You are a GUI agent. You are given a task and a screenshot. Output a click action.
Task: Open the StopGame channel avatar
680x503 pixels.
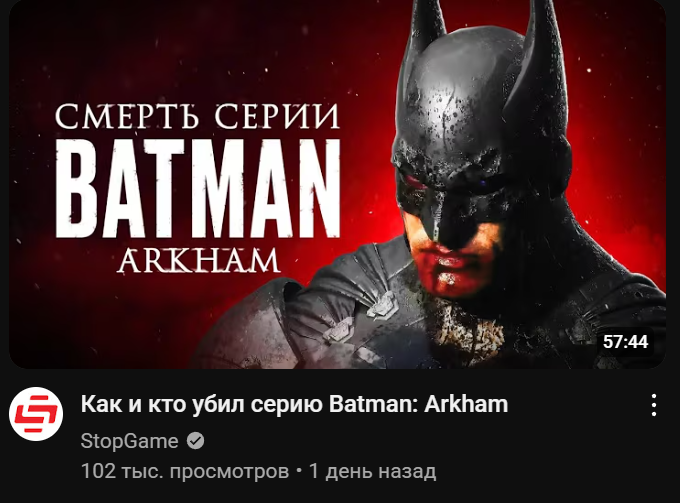(36, 414)
